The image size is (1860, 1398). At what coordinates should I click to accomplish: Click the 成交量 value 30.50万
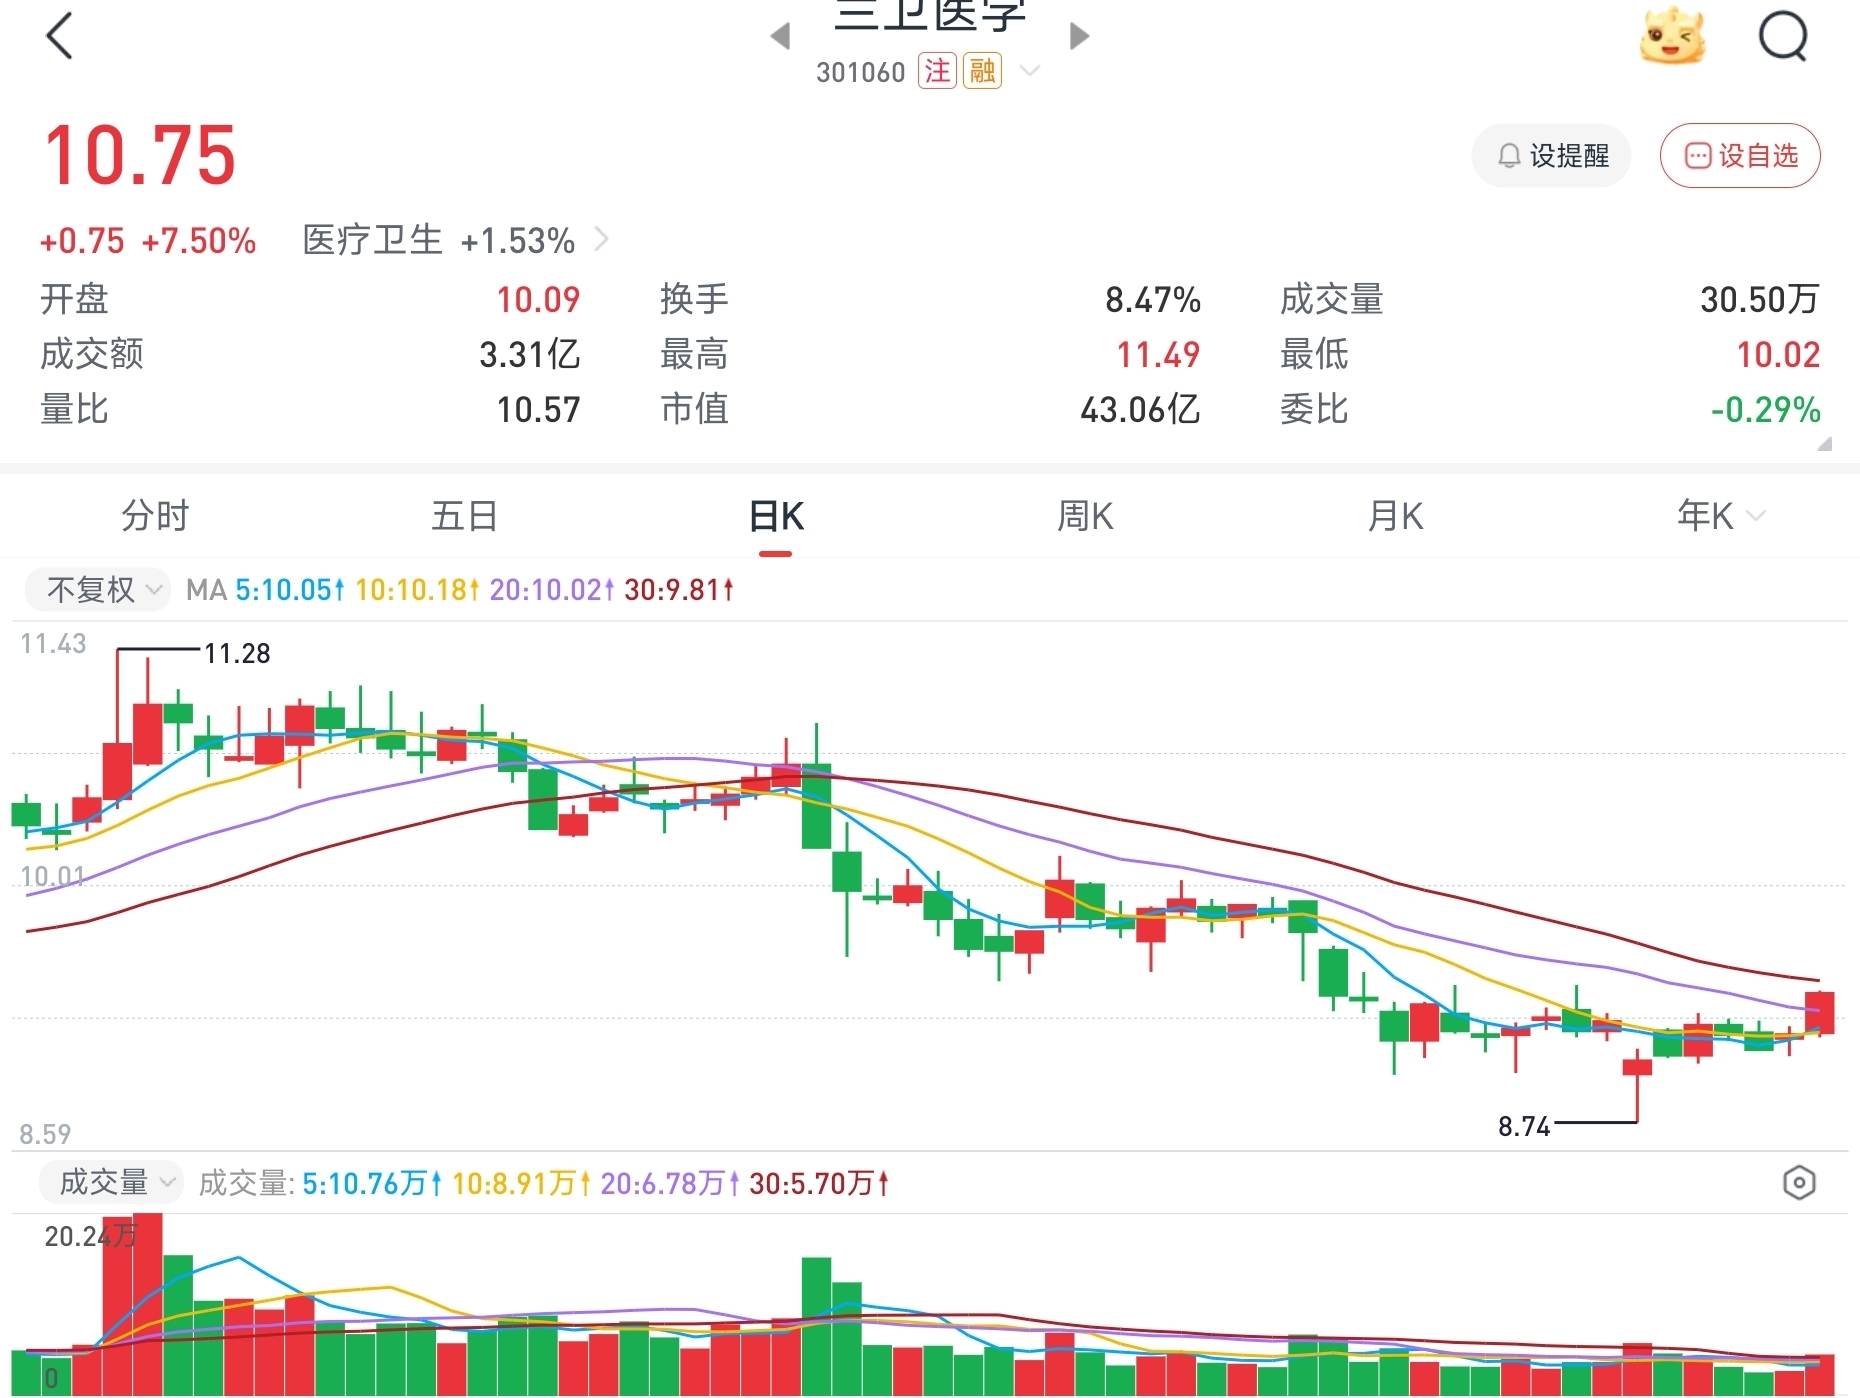1760,299
